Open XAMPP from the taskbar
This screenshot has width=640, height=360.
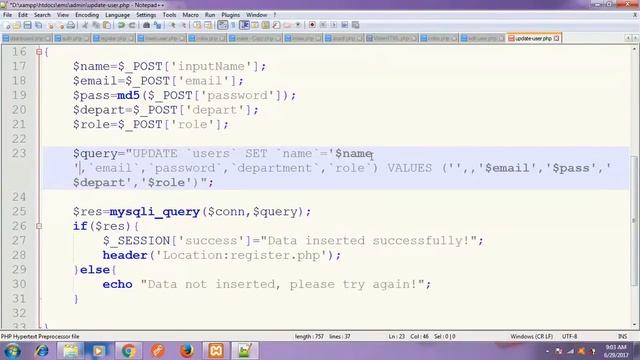pos(216,351)
